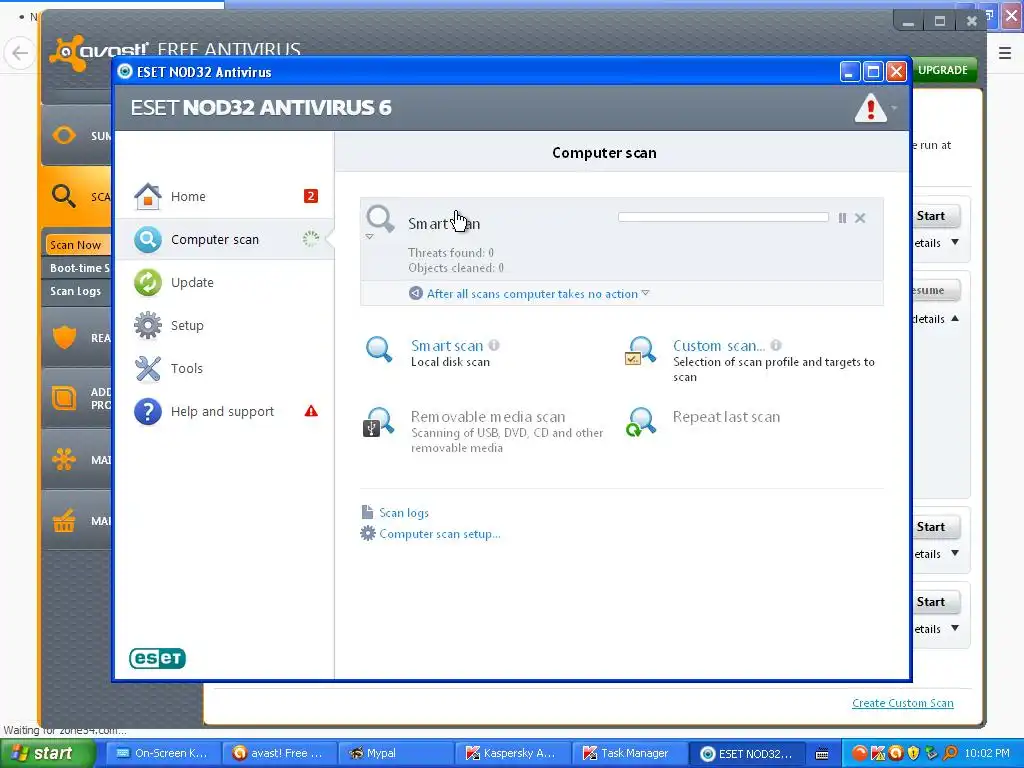
Task: Switch to Kaspersky in the taskbar
Action: [x=512, y=753]
